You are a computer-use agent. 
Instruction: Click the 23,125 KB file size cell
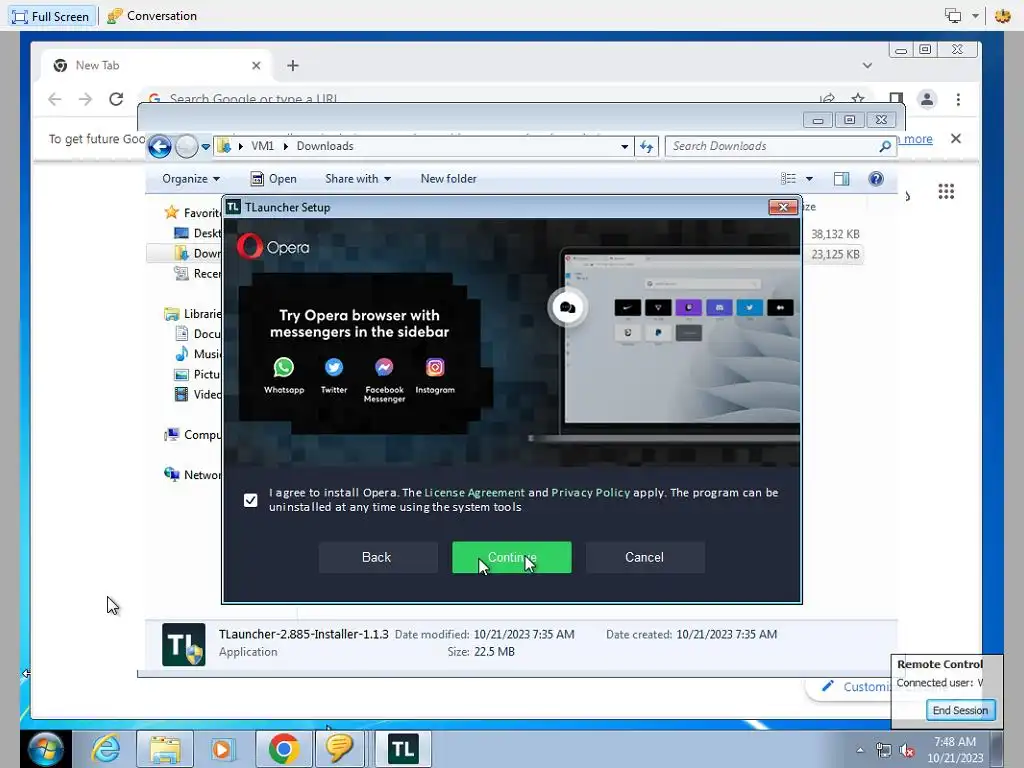(835, 254)
